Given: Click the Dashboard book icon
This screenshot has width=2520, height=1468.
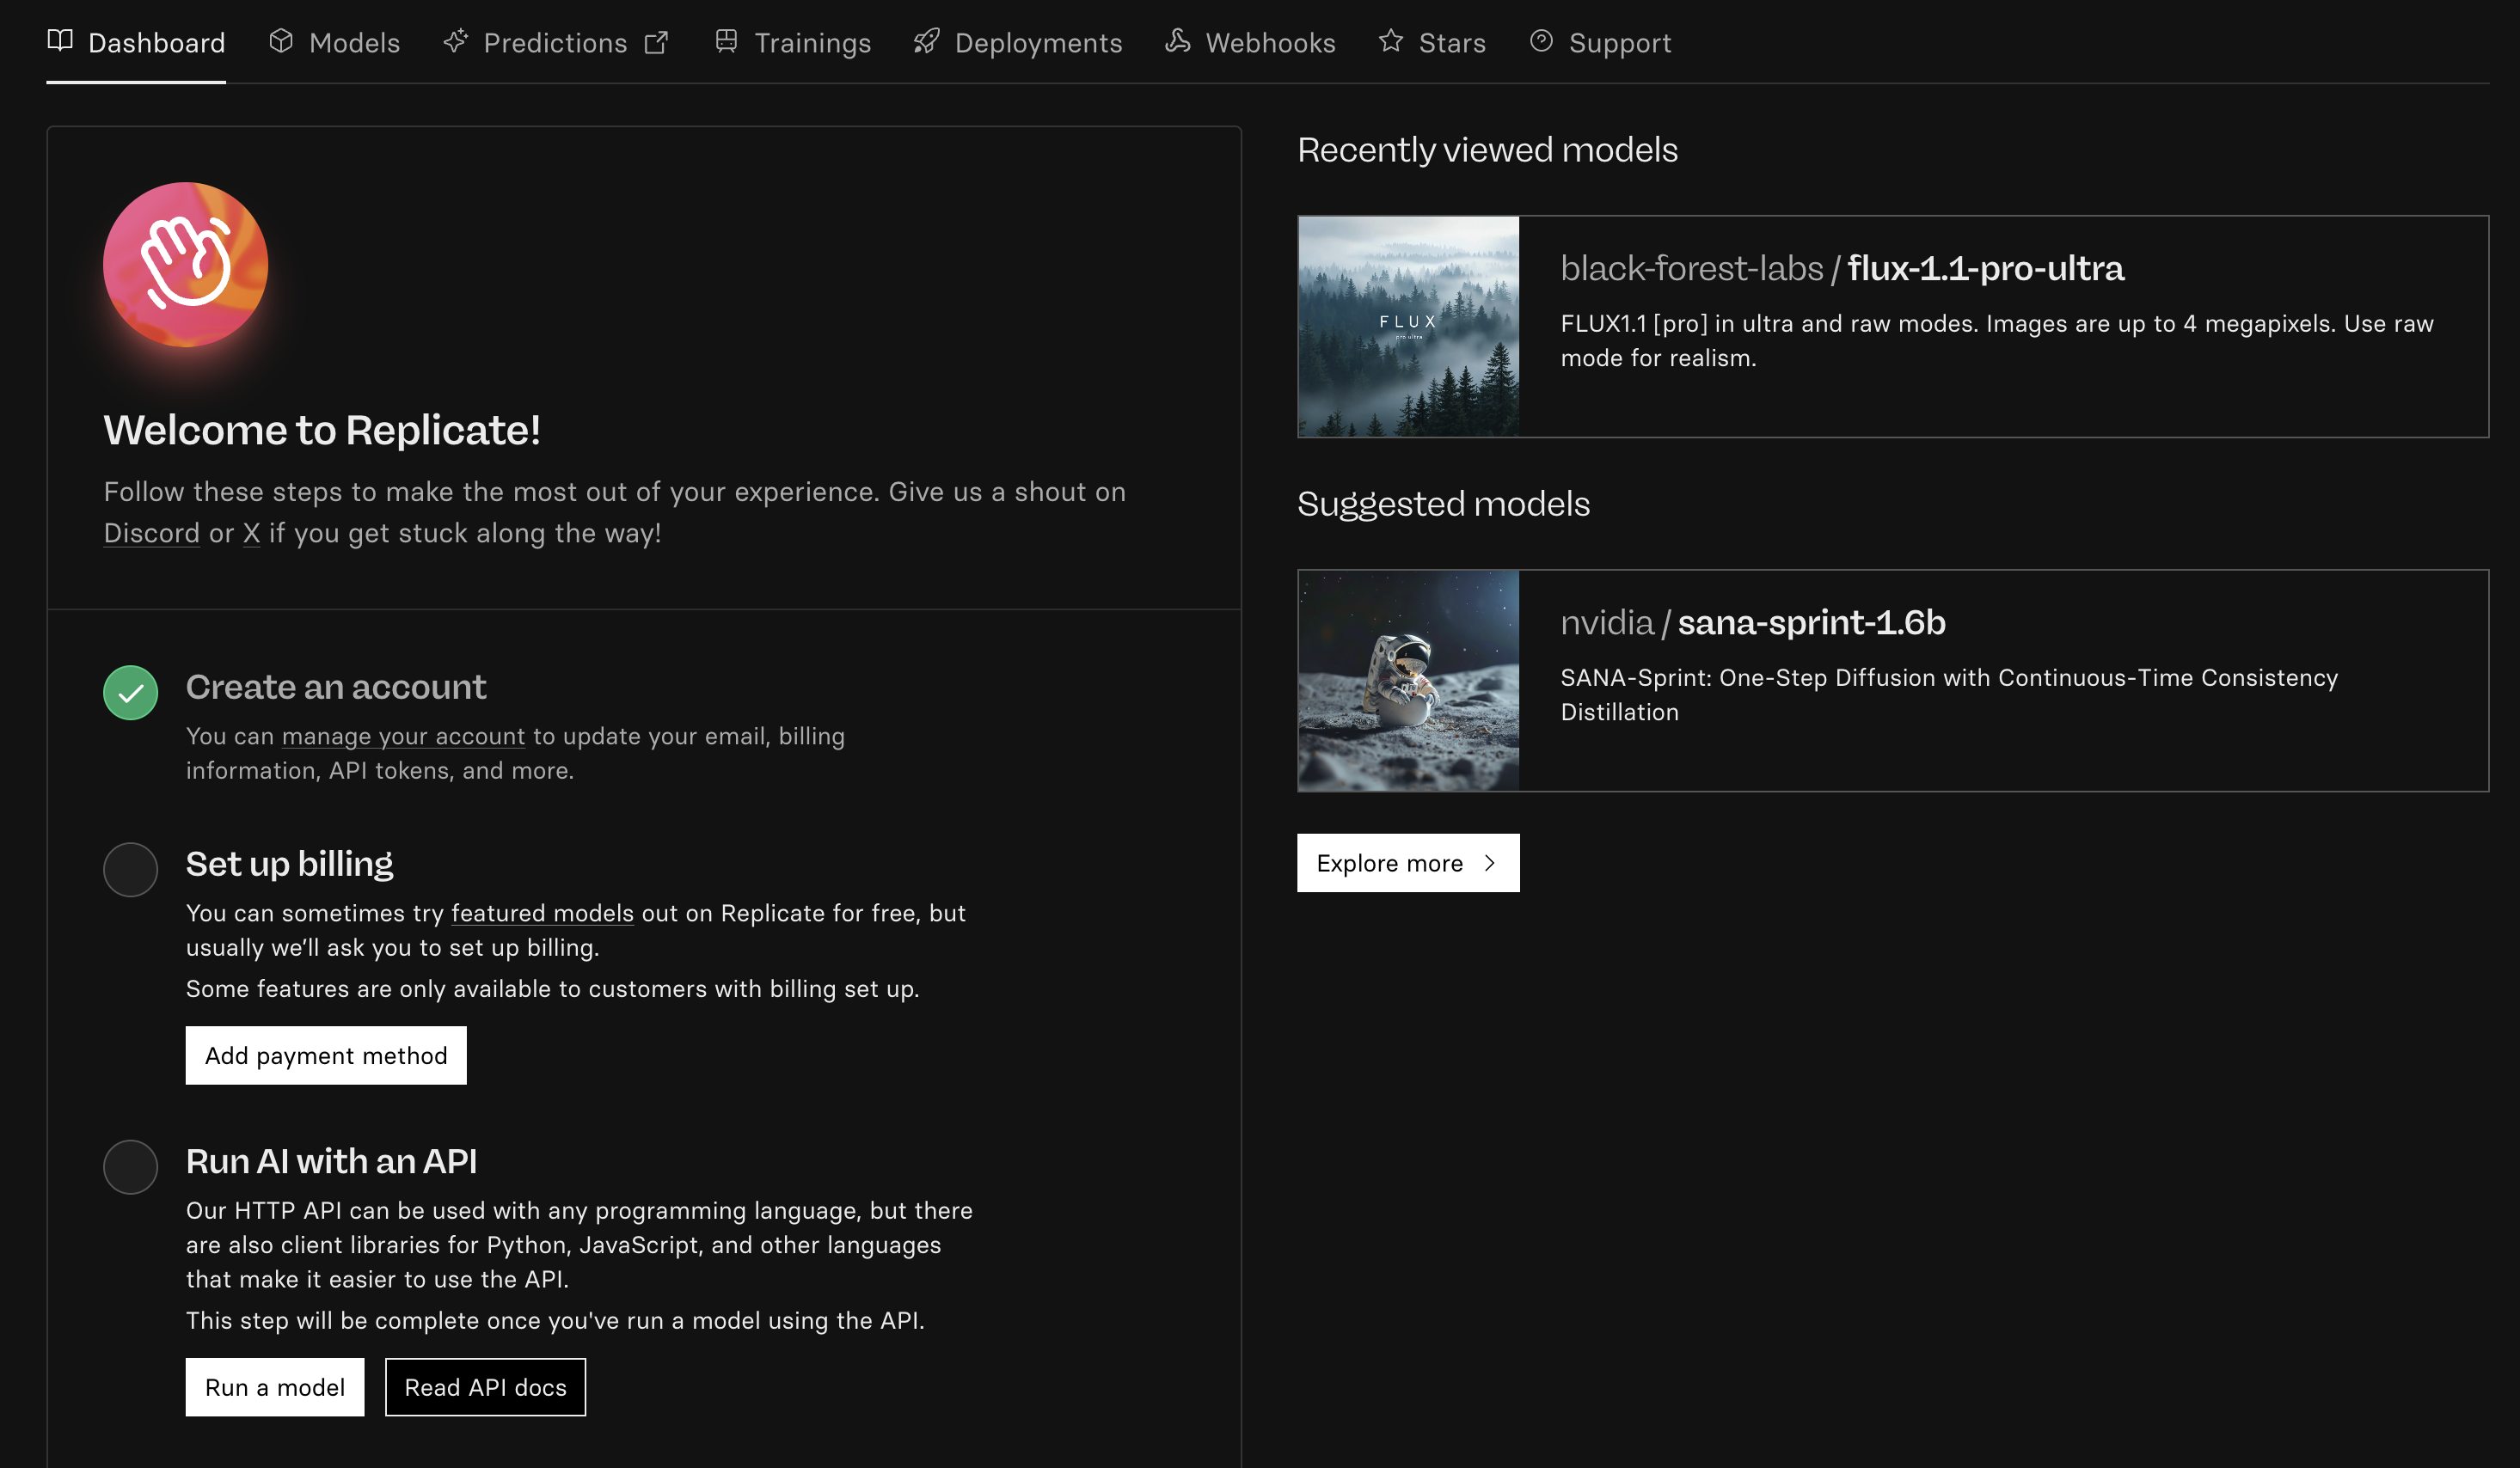Looking at the screenshot, I should click(x=60, y=41).
